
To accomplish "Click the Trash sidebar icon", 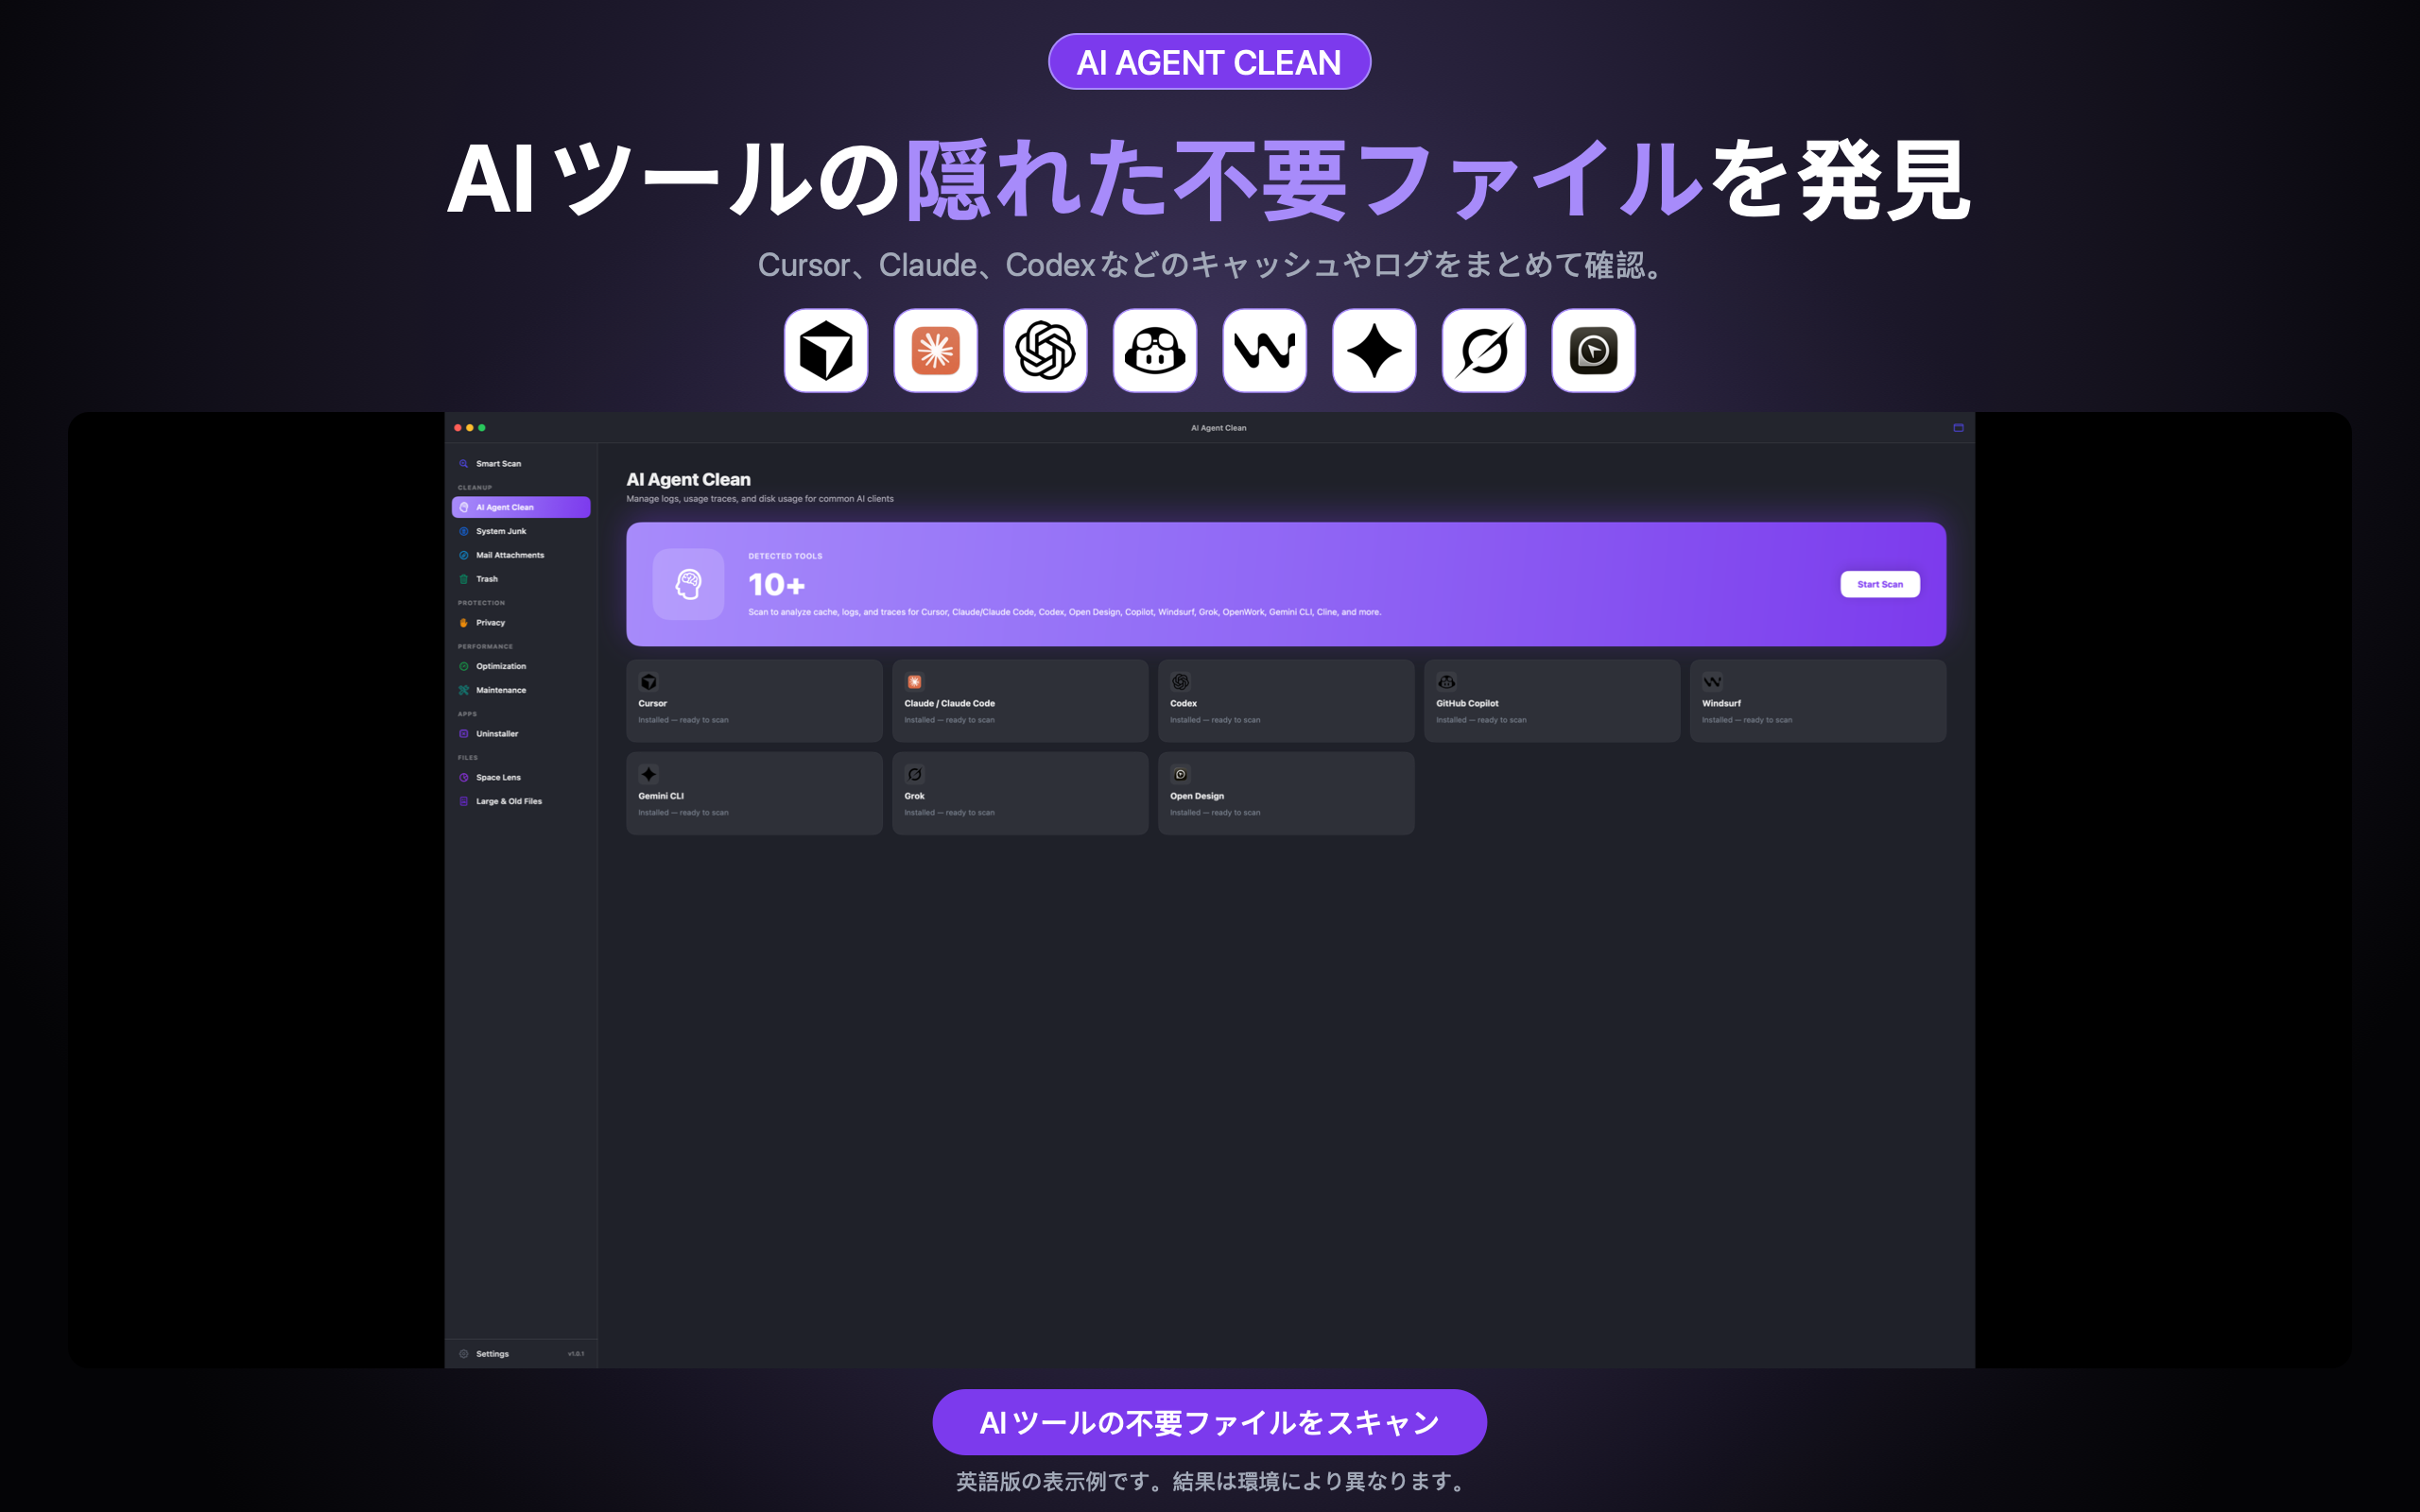I will pos(463,579).
